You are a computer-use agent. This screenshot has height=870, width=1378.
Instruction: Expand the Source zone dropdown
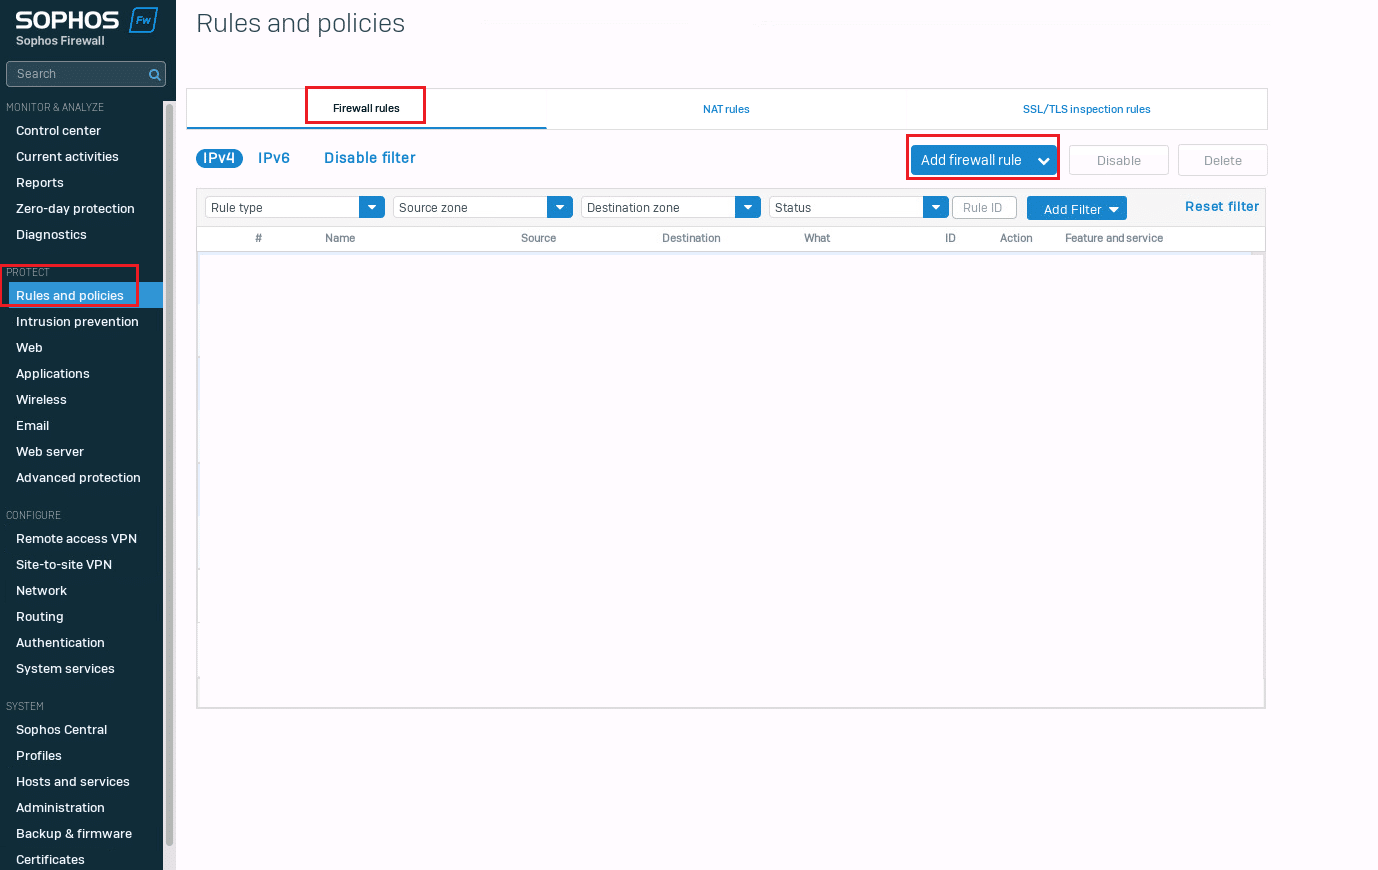(x=559, y=207)
